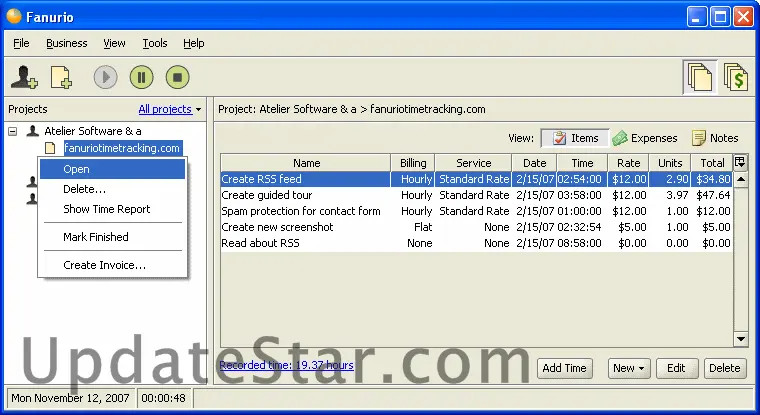Click the fanuriotimetracking.com project page icon

(50, 148)
